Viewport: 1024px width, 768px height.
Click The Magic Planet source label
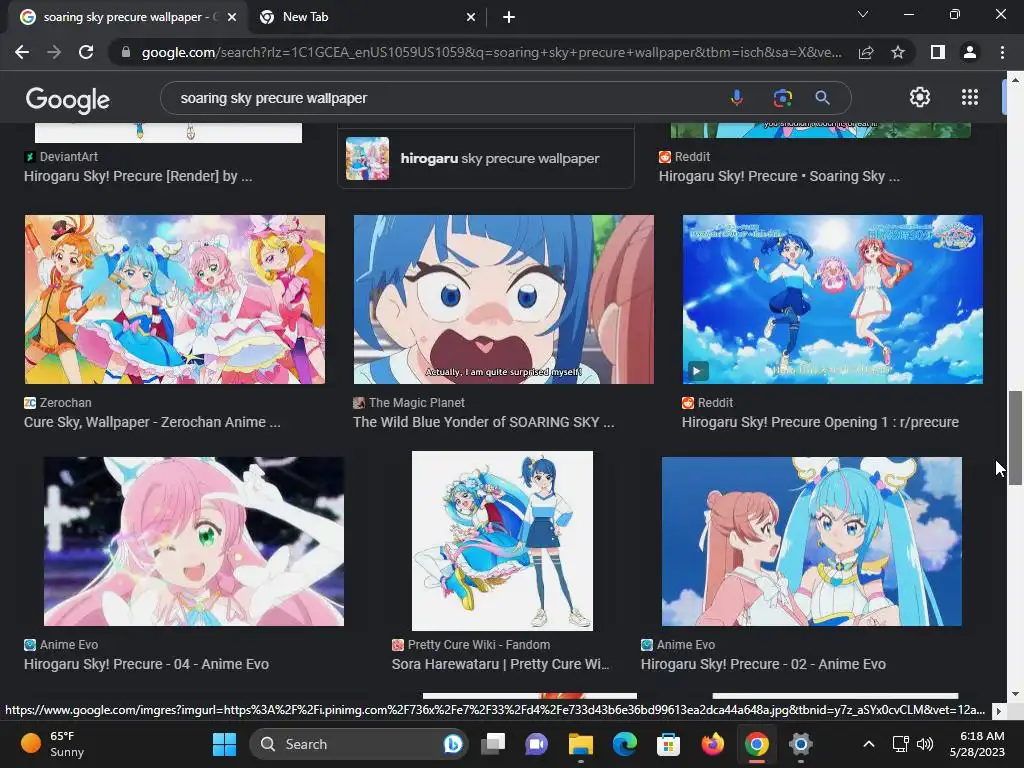416,403
